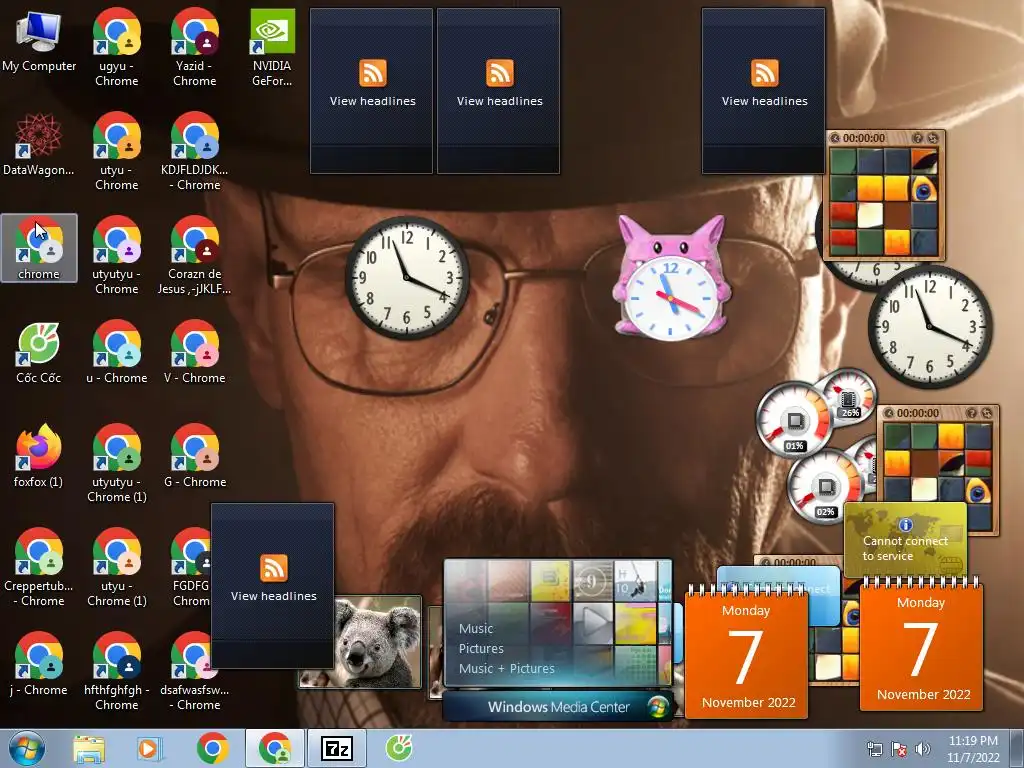The width and height of the screenshot is (1024, 768).
Task: Open the Corazn de Jesus Chrome shortcut
Action: (x=195, y=255)
